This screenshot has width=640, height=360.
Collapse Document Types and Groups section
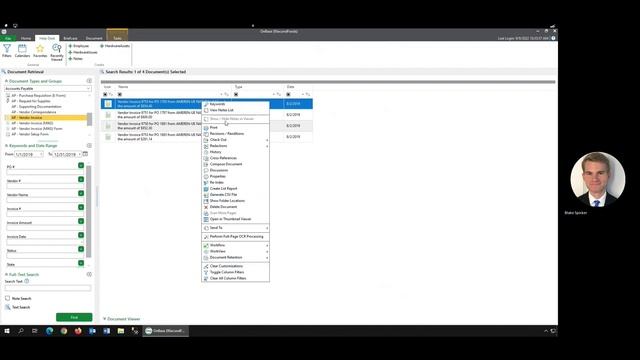(x=6, y=81)
